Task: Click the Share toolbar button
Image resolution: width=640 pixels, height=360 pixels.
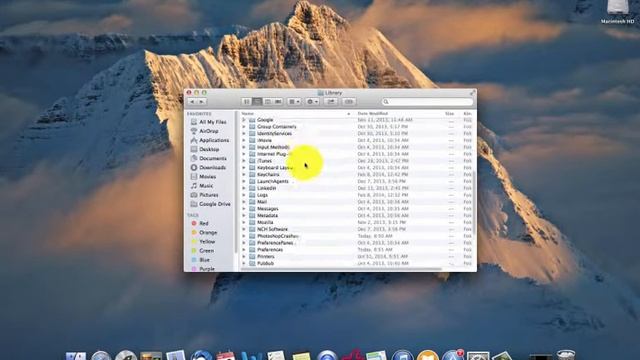Action: coord(331,102)
